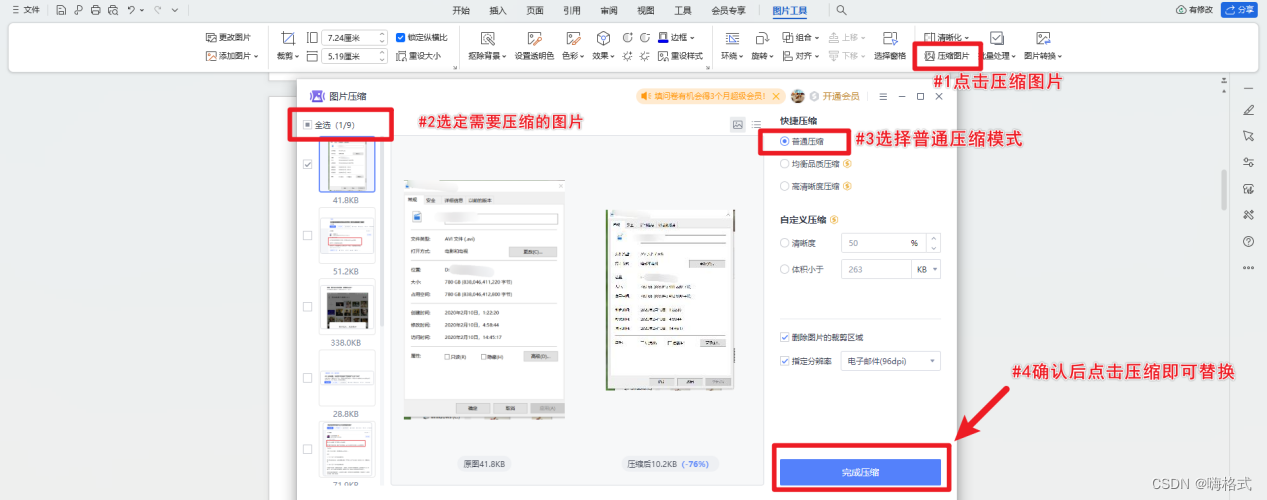The image size is (1267, 500).
Task: Click the 抠除背景 icon
Action: [488, 38]
